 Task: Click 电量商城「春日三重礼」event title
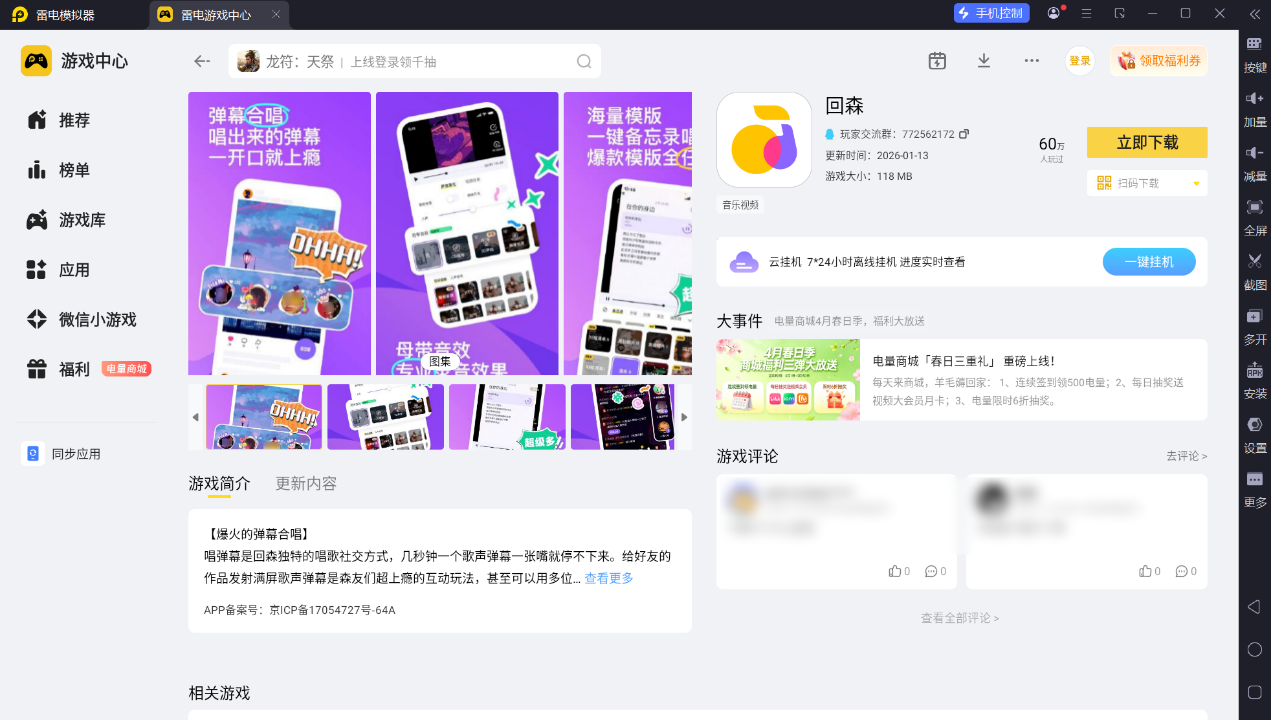pos(964,361)
